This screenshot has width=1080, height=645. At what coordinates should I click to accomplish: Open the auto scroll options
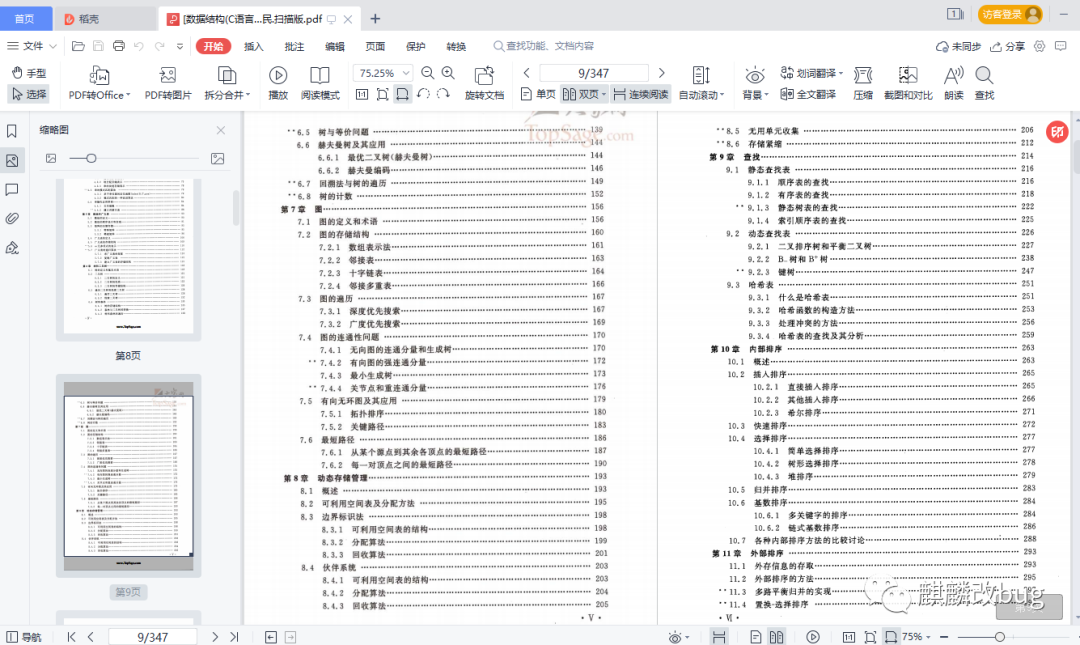coord(701,83)
